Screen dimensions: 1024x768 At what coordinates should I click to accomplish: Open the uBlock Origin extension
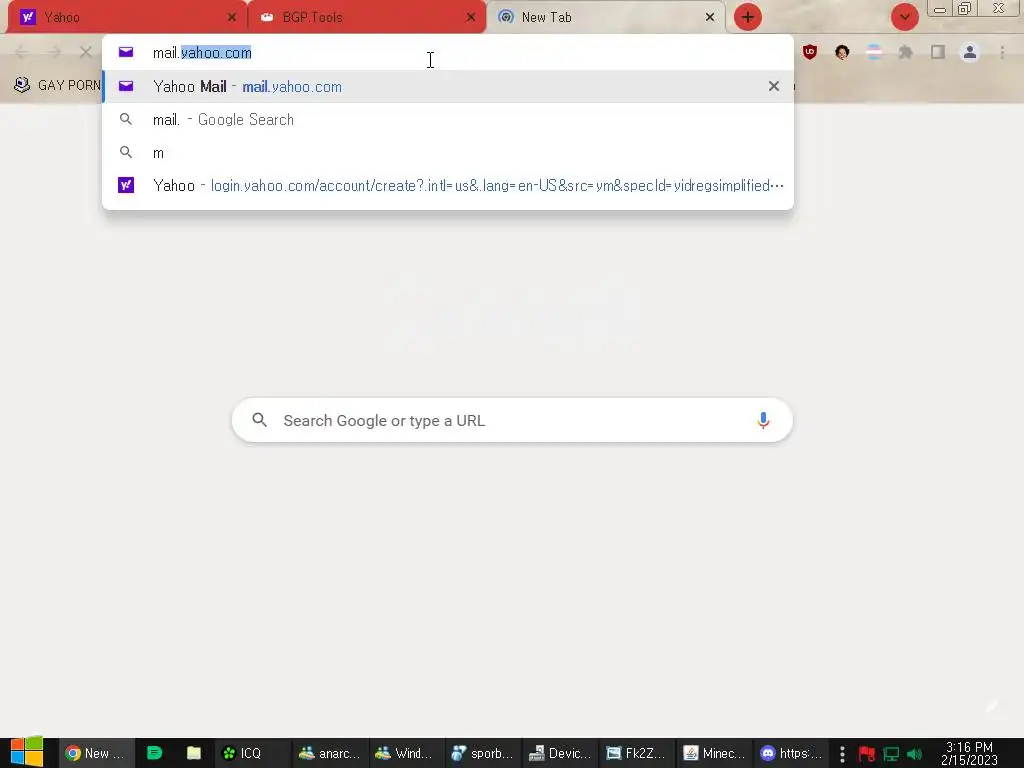tap(810, 52)
